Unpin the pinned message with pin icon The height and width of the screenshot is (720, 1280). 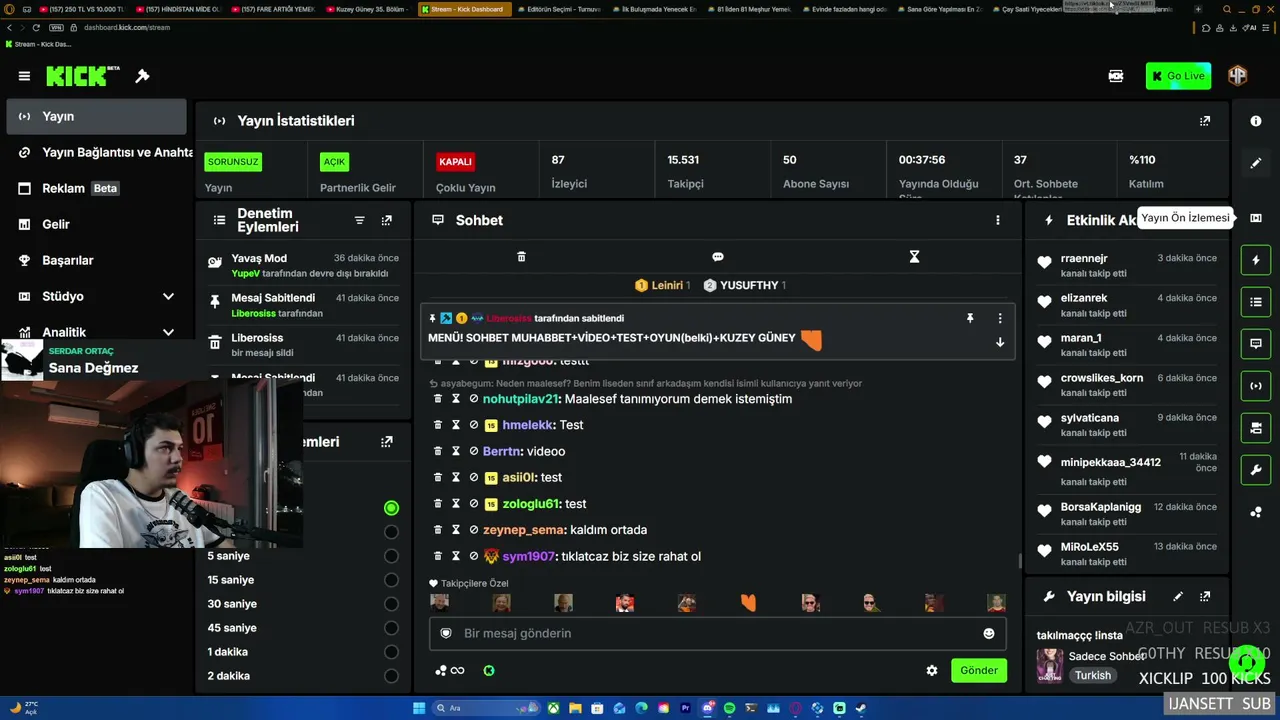(x=969, y=318)
